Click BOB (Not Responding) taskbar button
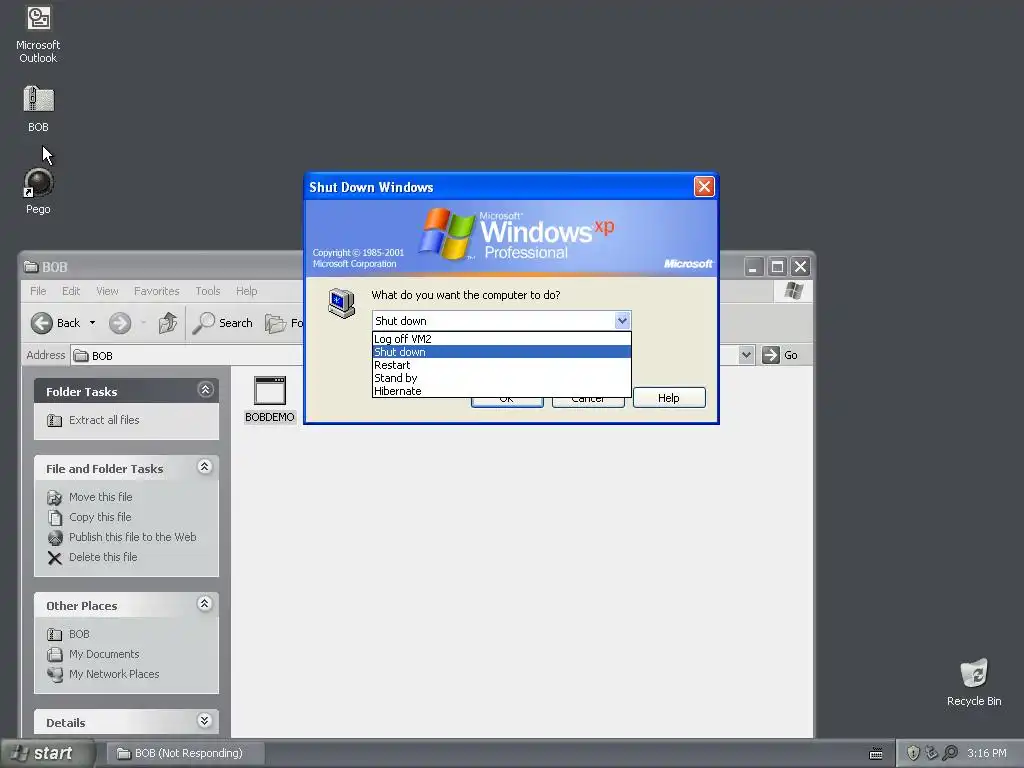1024x768 pixels. coord(184,753)
